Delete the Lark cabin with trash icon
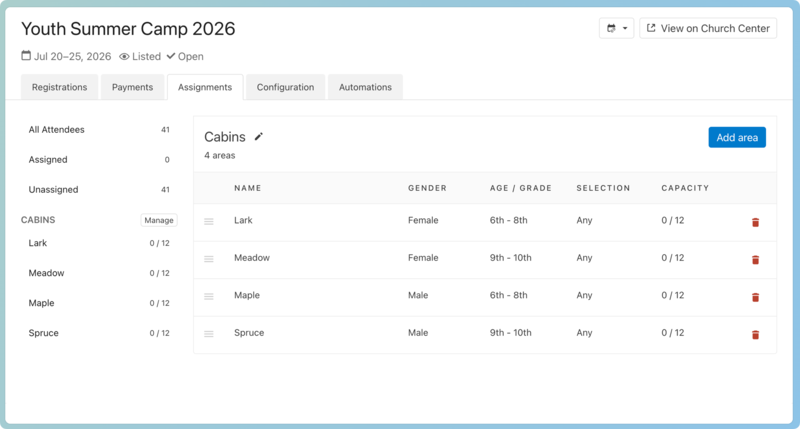800x429 pixels. (x=755, y=222)
